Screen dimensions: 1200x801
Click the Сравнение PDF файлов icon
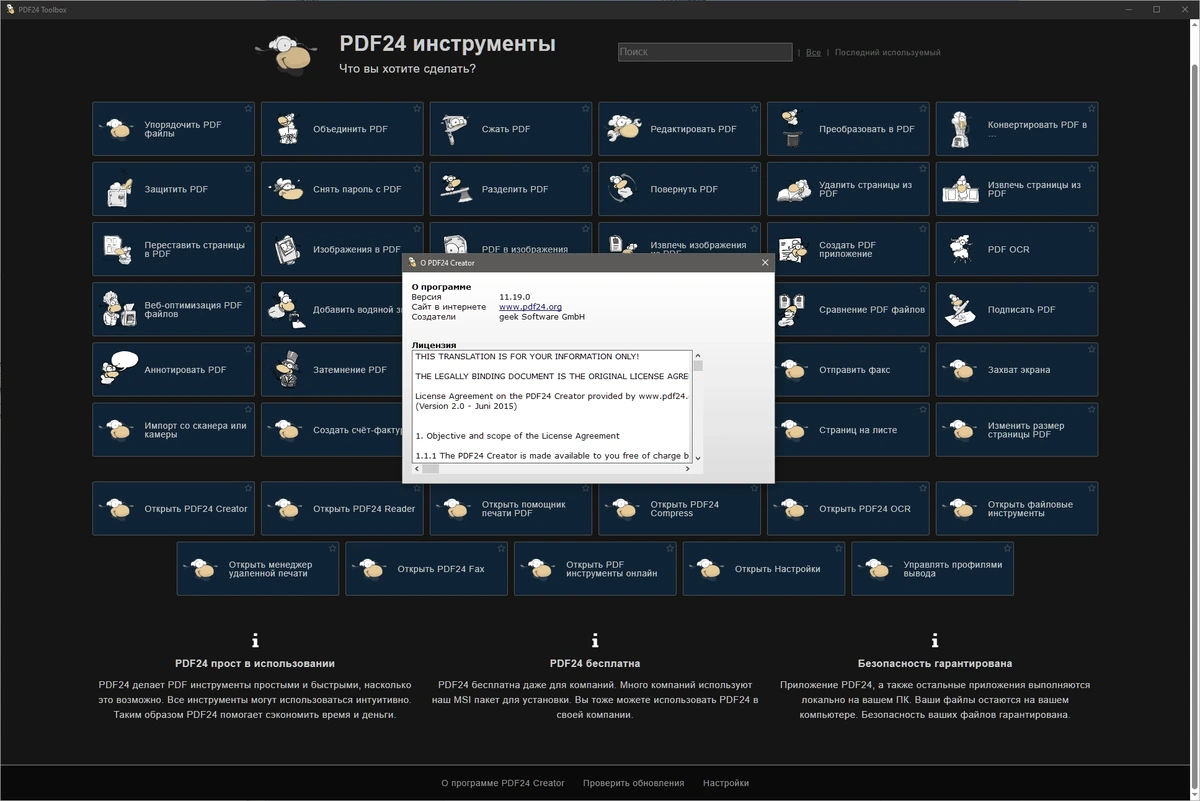(793, 309)
